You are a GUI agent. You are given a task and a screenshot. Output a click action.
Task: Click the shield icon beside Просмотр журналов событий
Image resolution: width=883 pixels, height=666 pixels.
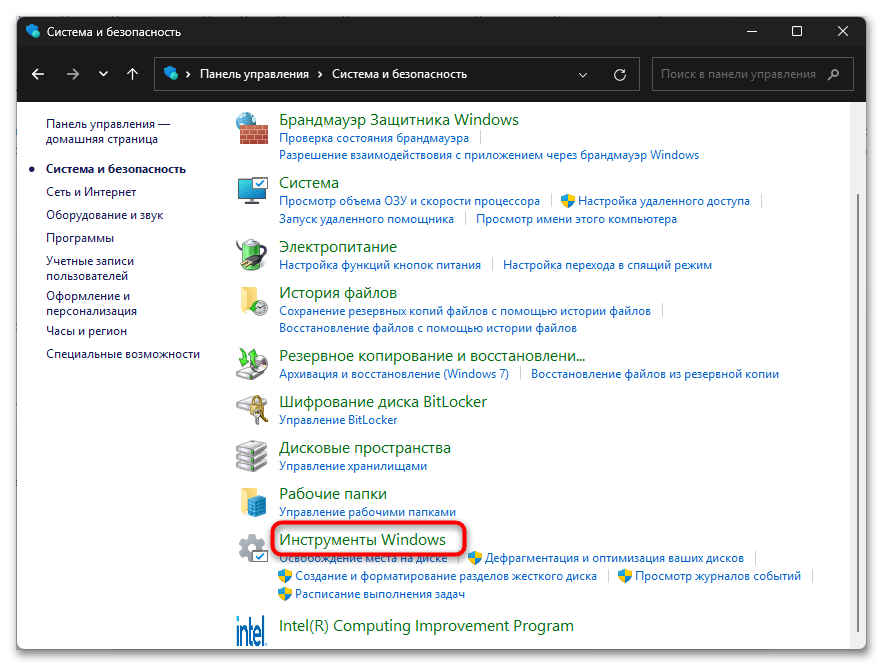point(625,576)
